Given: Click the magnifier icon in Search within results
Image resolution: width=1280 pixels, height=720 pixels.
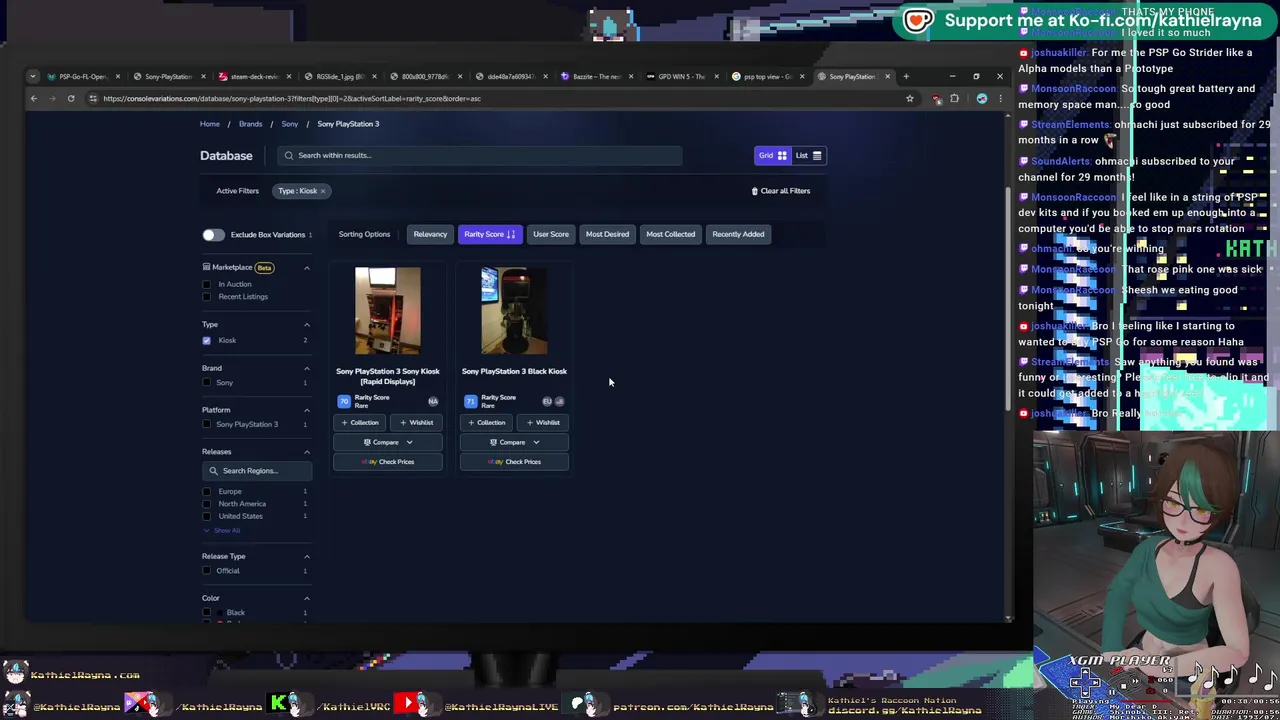Looking at the screenshot, I should coord(289,155).
